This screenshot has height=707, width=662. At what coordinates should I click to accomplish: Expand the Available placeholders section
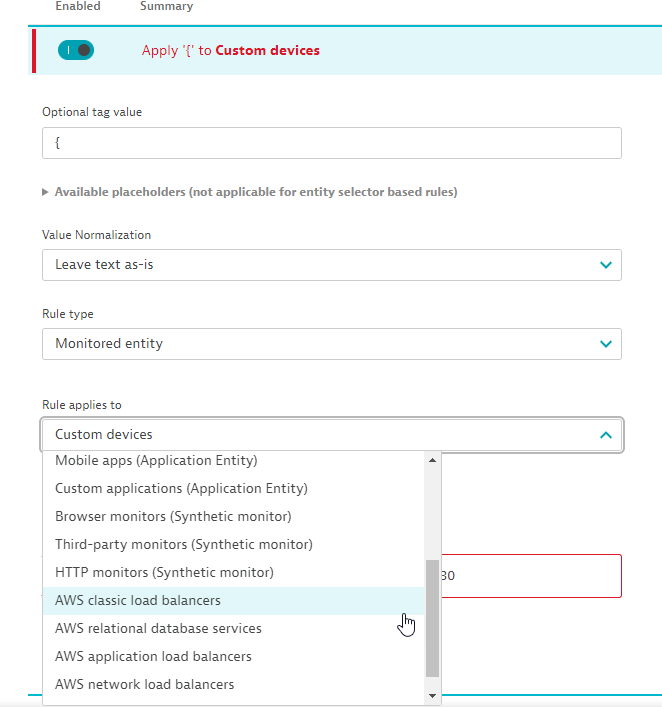(250, 192)
